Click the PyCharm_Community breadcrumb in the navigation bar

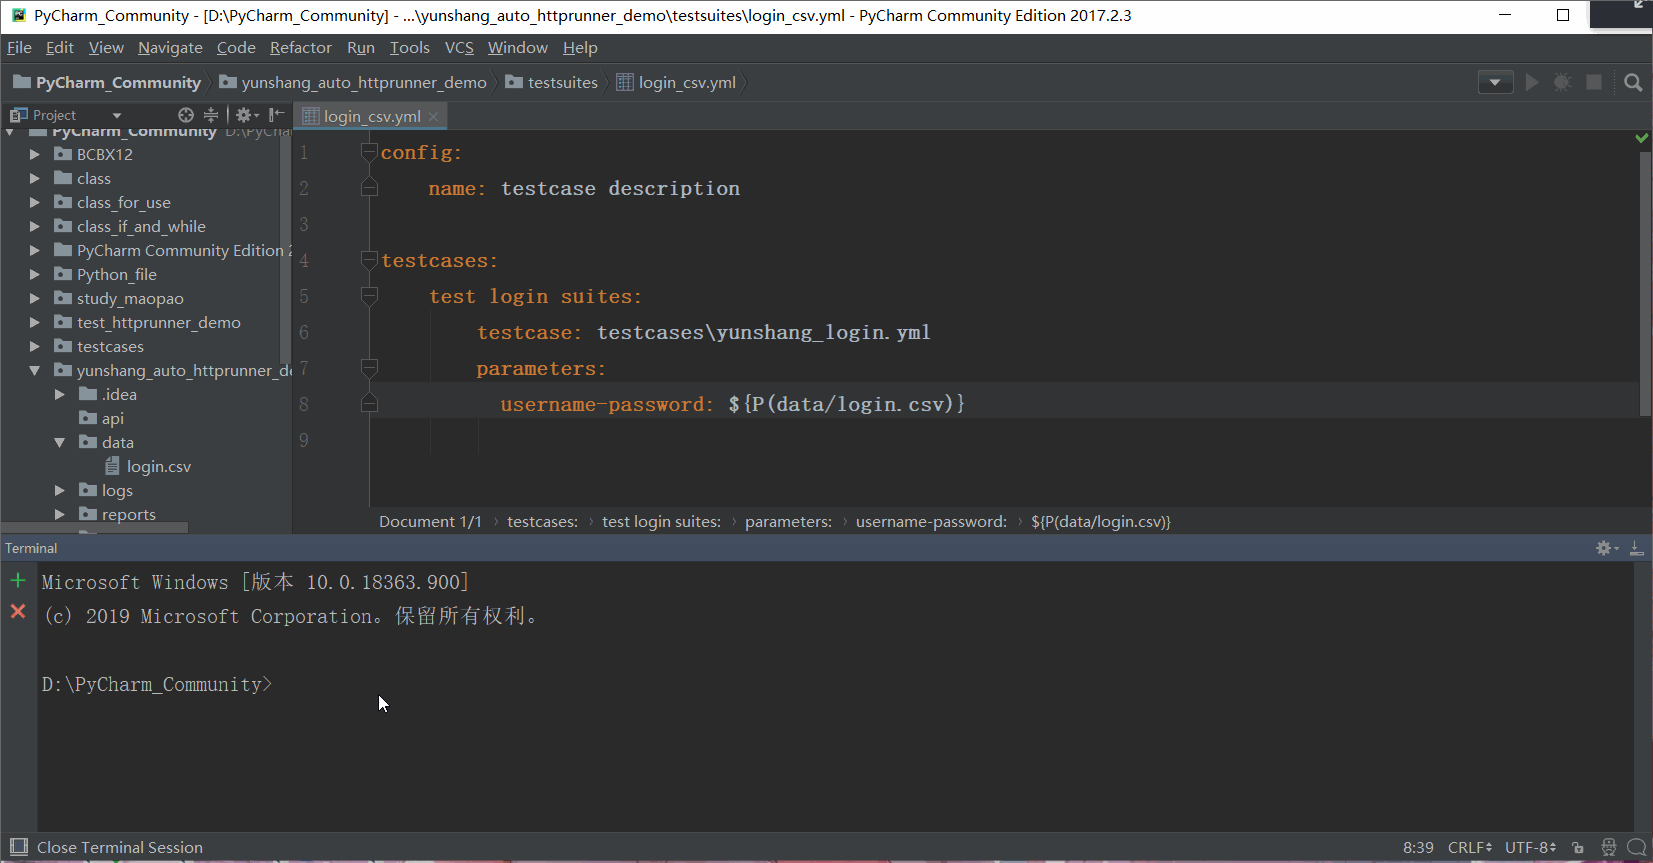(107, 82)
